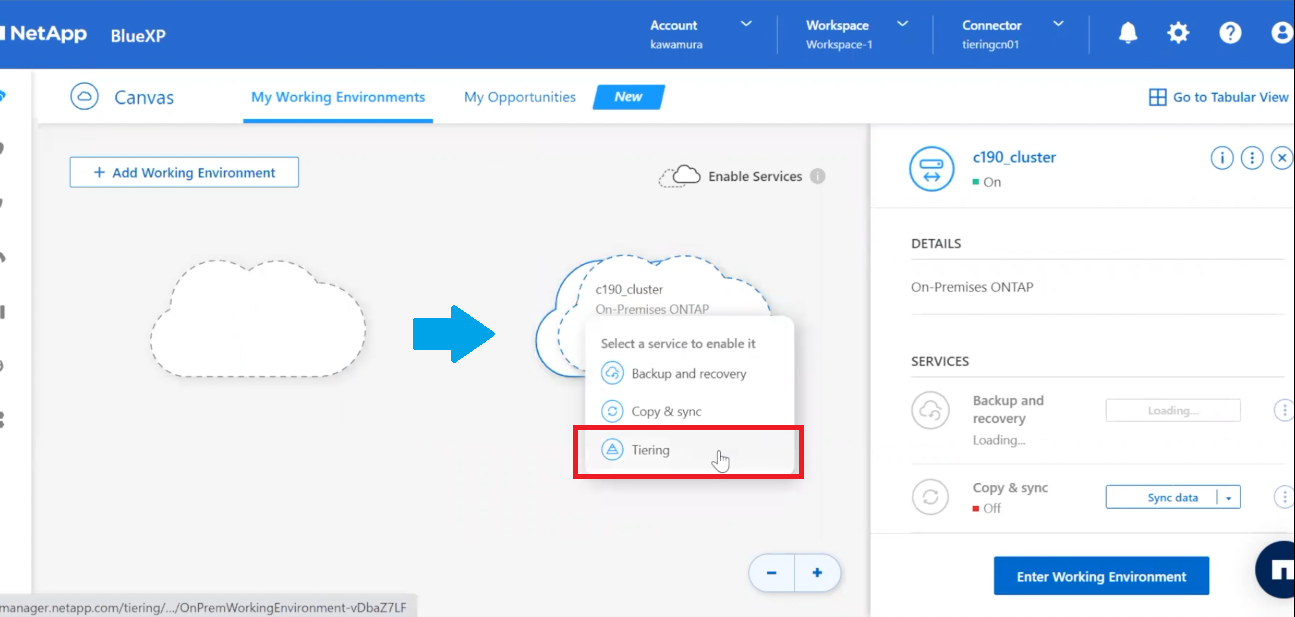Click the c190_cluster label on canvas cloud

(x=629, y=290)
